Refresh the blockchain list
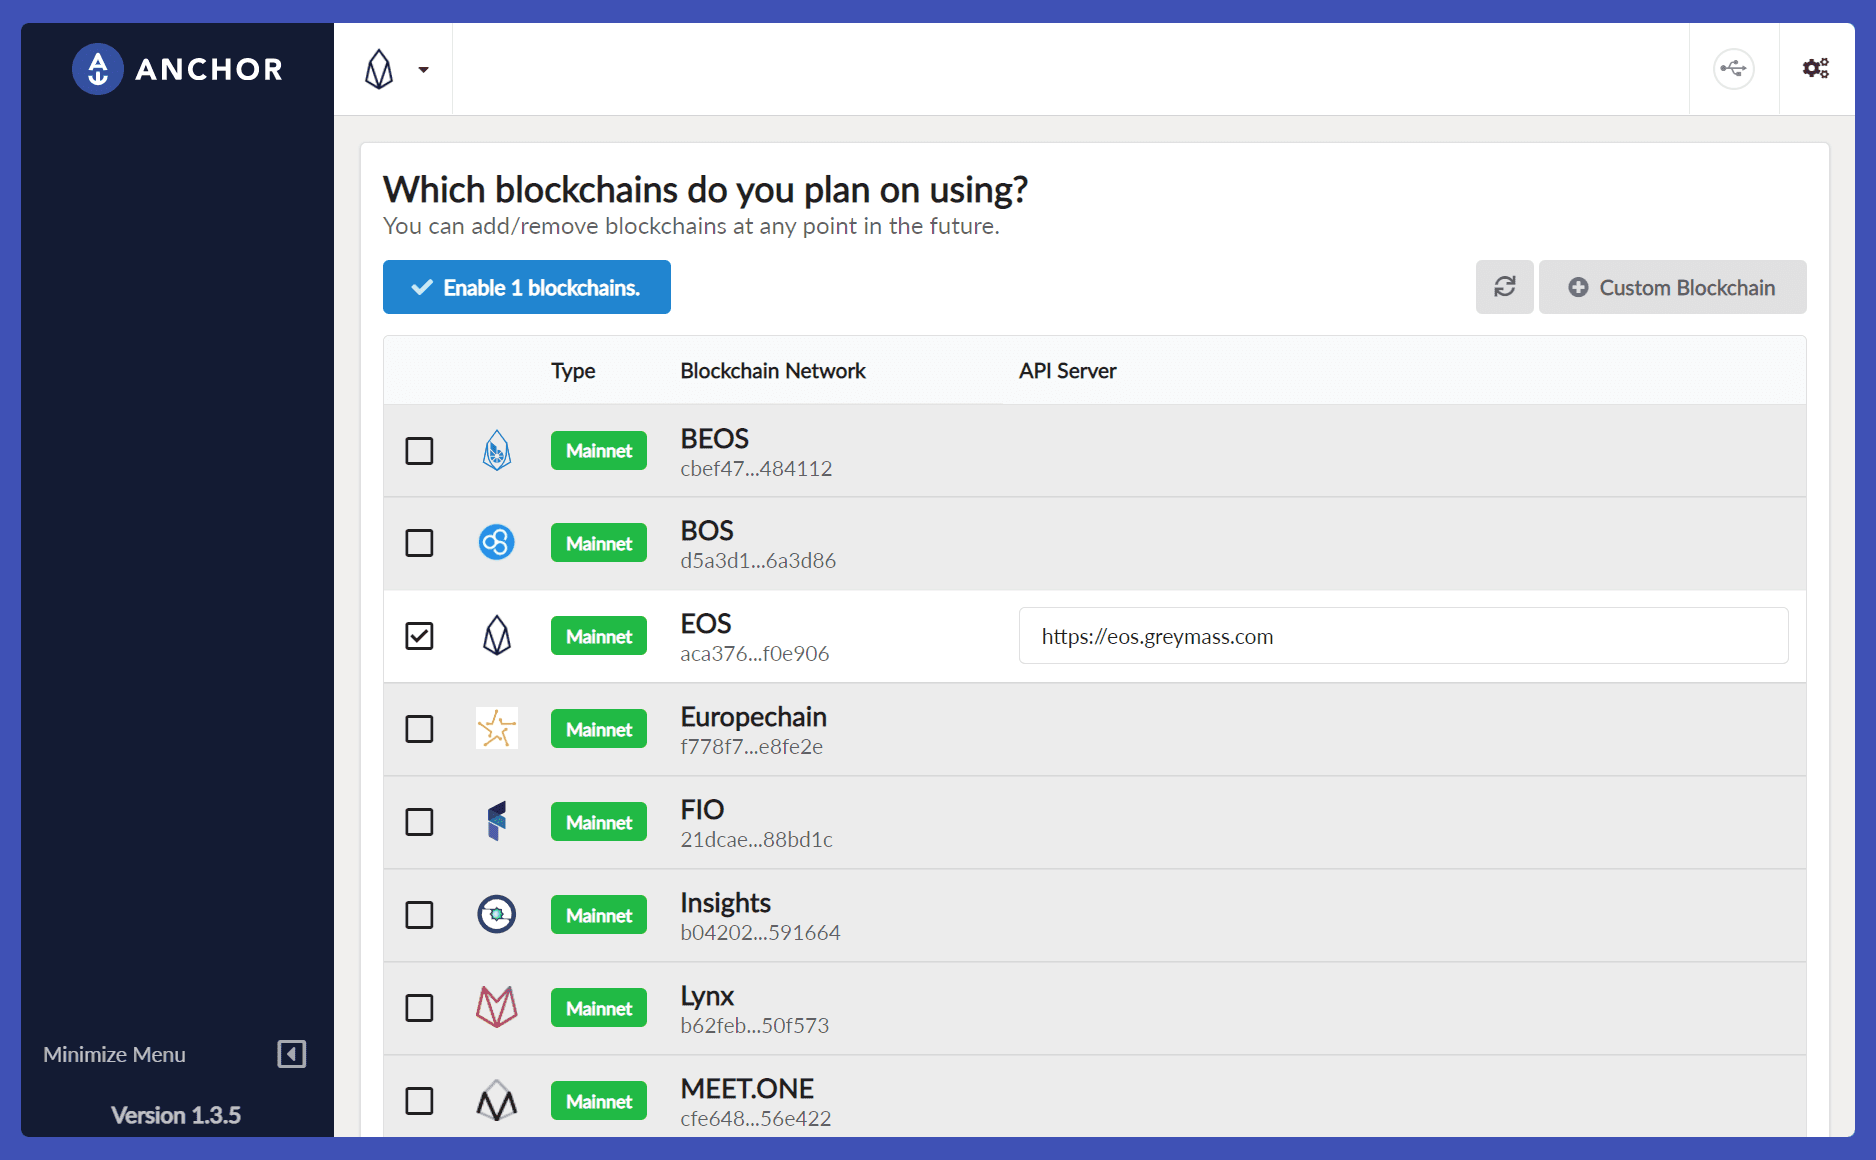Viewport: 1876px width, 1160px height. pyautogui.click(x=1504, y=287)
